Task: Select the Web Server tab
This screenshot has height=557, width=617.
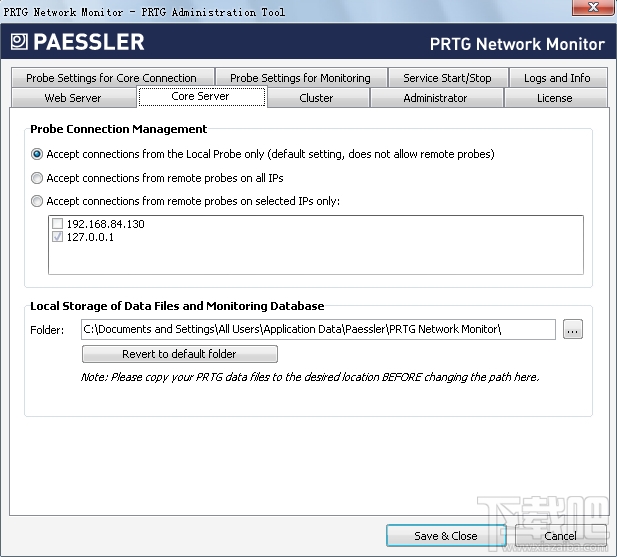Action: (74, 98)
